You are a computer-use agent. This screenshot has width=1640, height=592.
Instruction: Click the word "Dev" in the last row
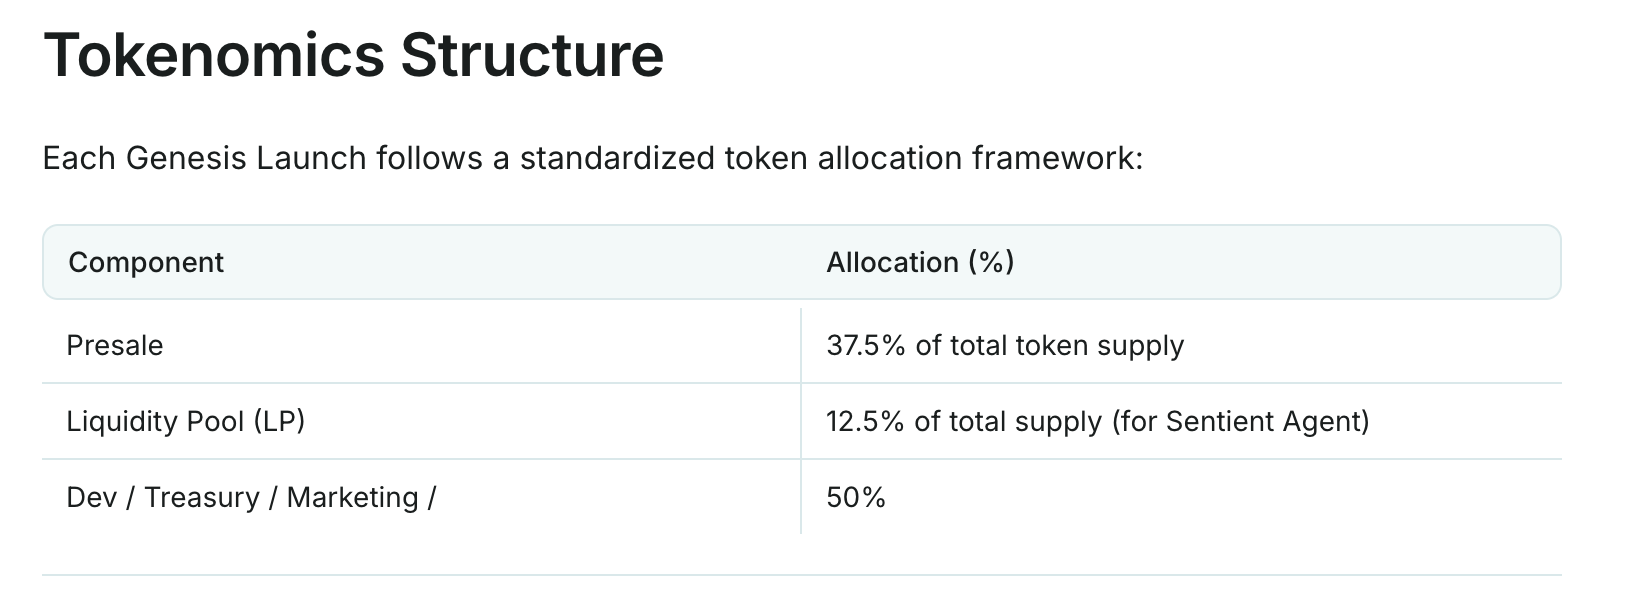(91, 497)
